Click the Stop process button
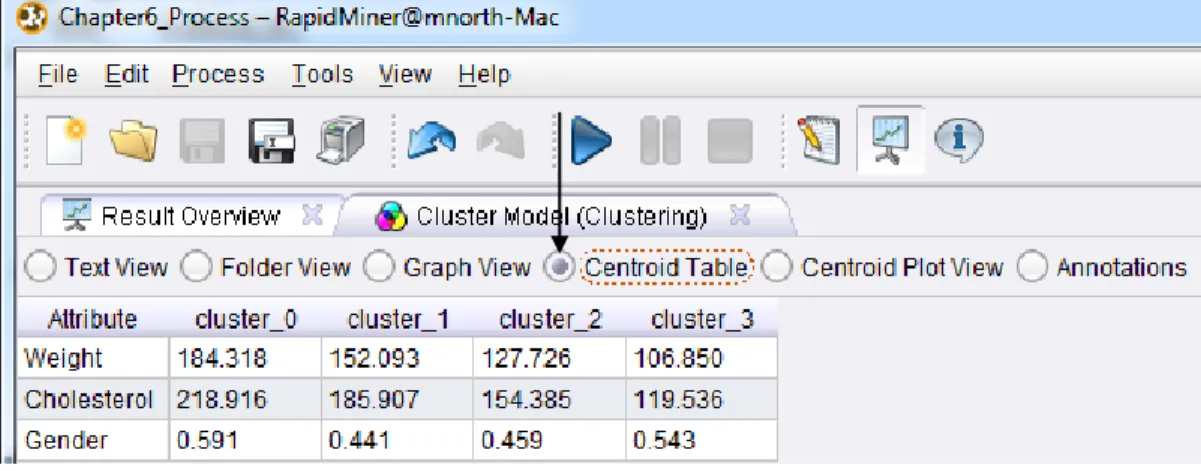Screen dimensions: 1201x471 click(x=730, y=141)
